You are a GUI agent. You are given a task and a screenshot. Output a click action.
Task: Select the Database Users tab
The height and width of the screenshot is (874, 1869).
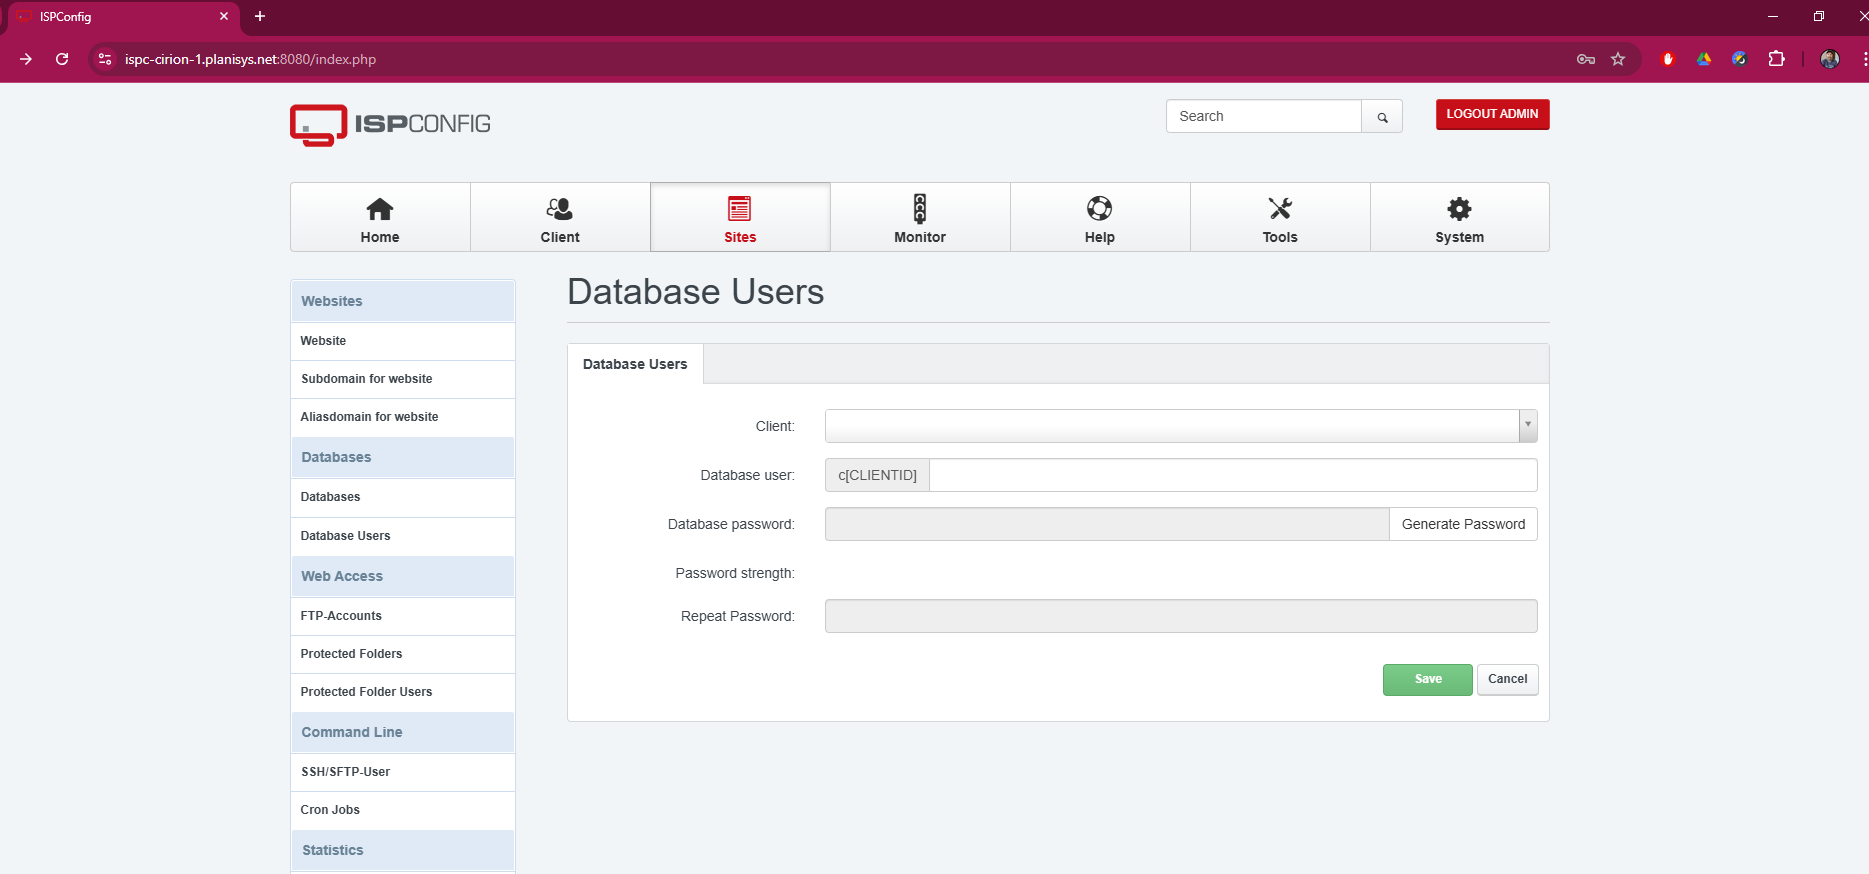635,364
